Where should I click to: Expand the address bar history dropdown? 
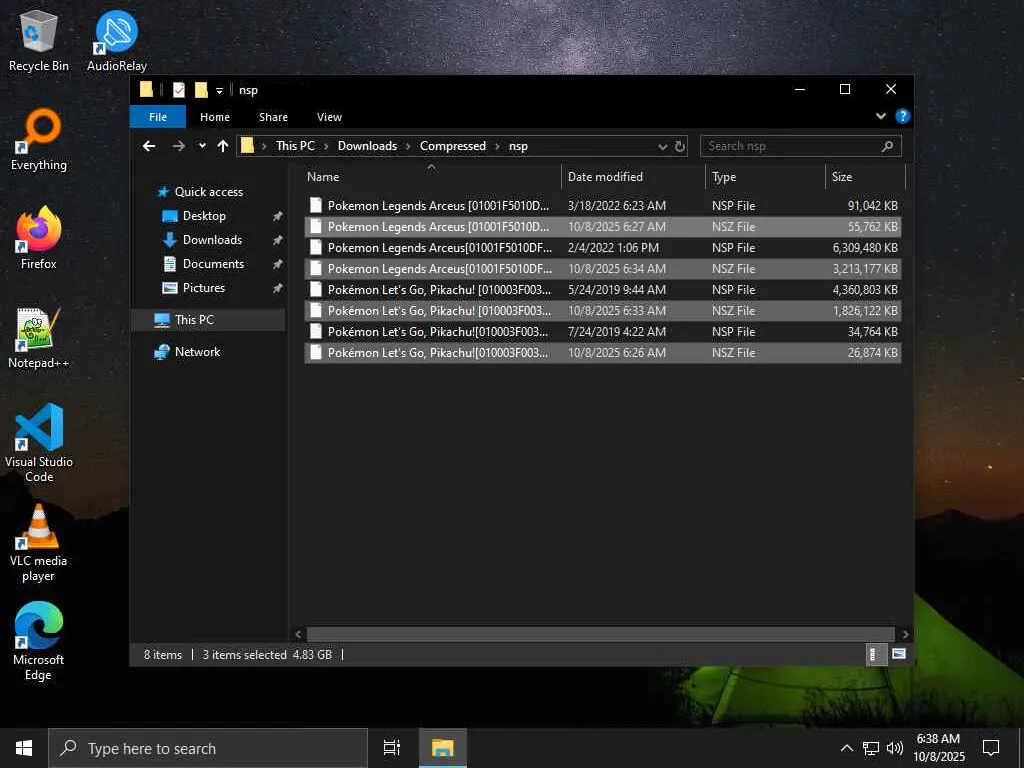tap(663, 146)
